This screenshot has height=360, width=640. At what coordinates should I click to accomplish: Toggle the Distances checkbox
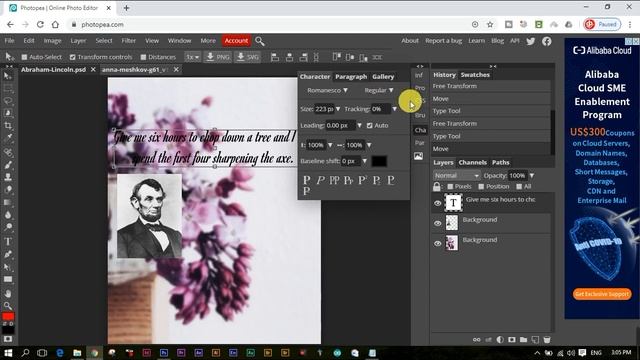[x=143, y=57]
